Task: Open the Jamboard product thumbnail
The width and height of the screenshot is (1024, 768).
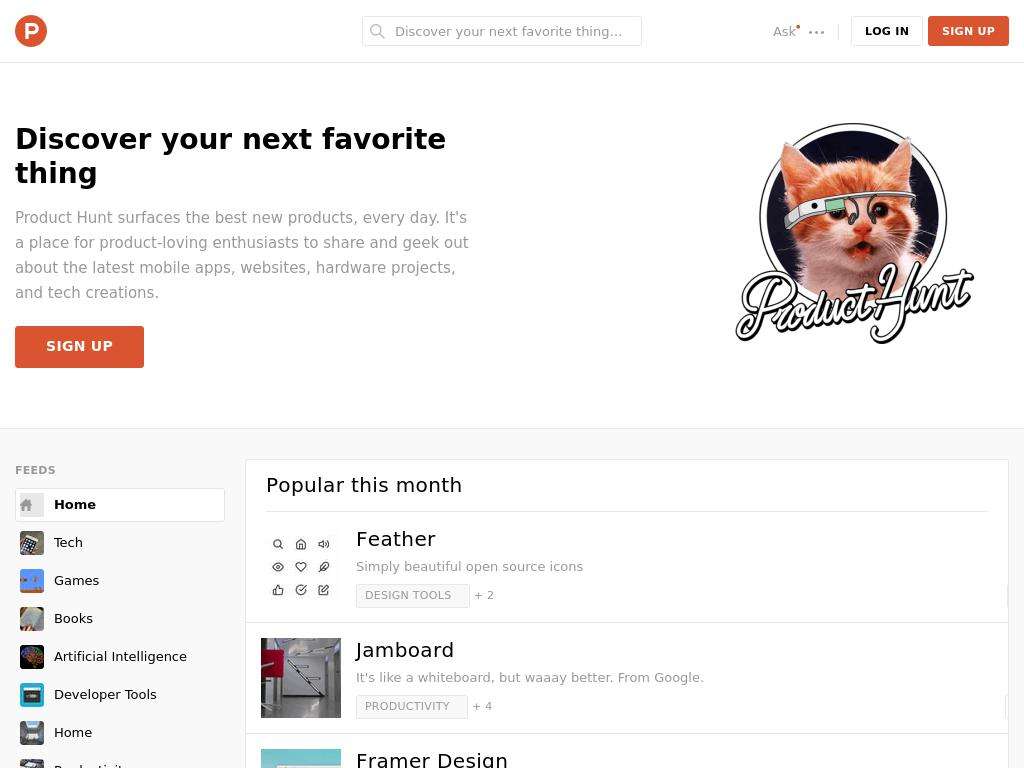Action: click(300, 678)
